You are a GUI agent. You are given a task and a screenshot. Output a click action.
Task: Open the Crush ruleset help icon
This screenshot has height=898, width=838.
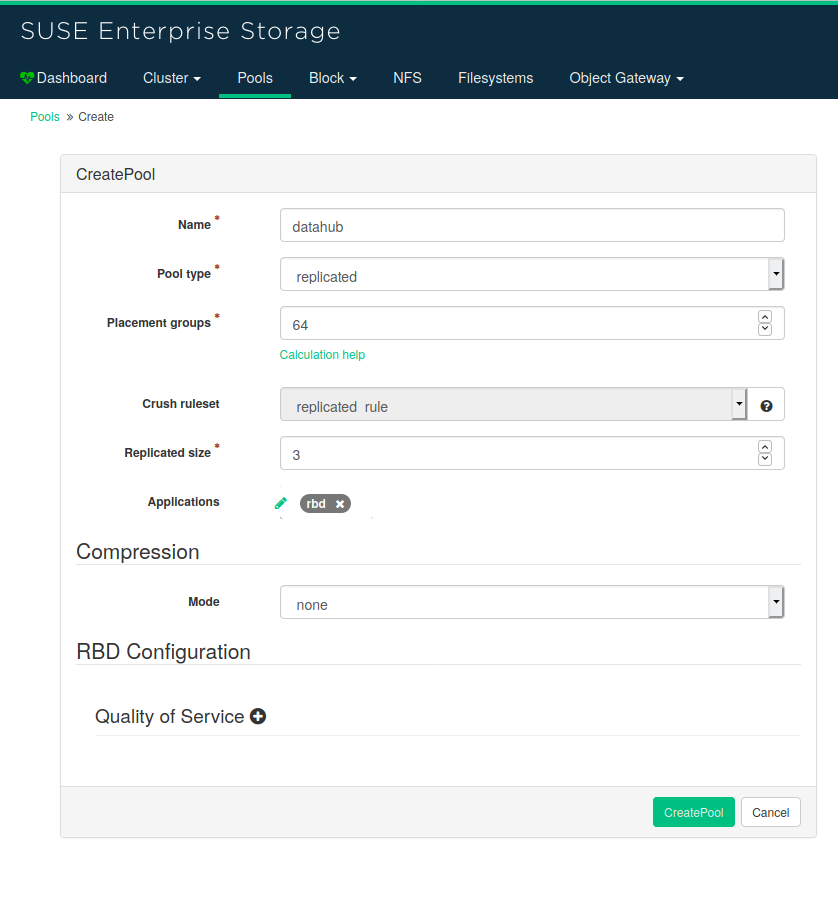766,405
